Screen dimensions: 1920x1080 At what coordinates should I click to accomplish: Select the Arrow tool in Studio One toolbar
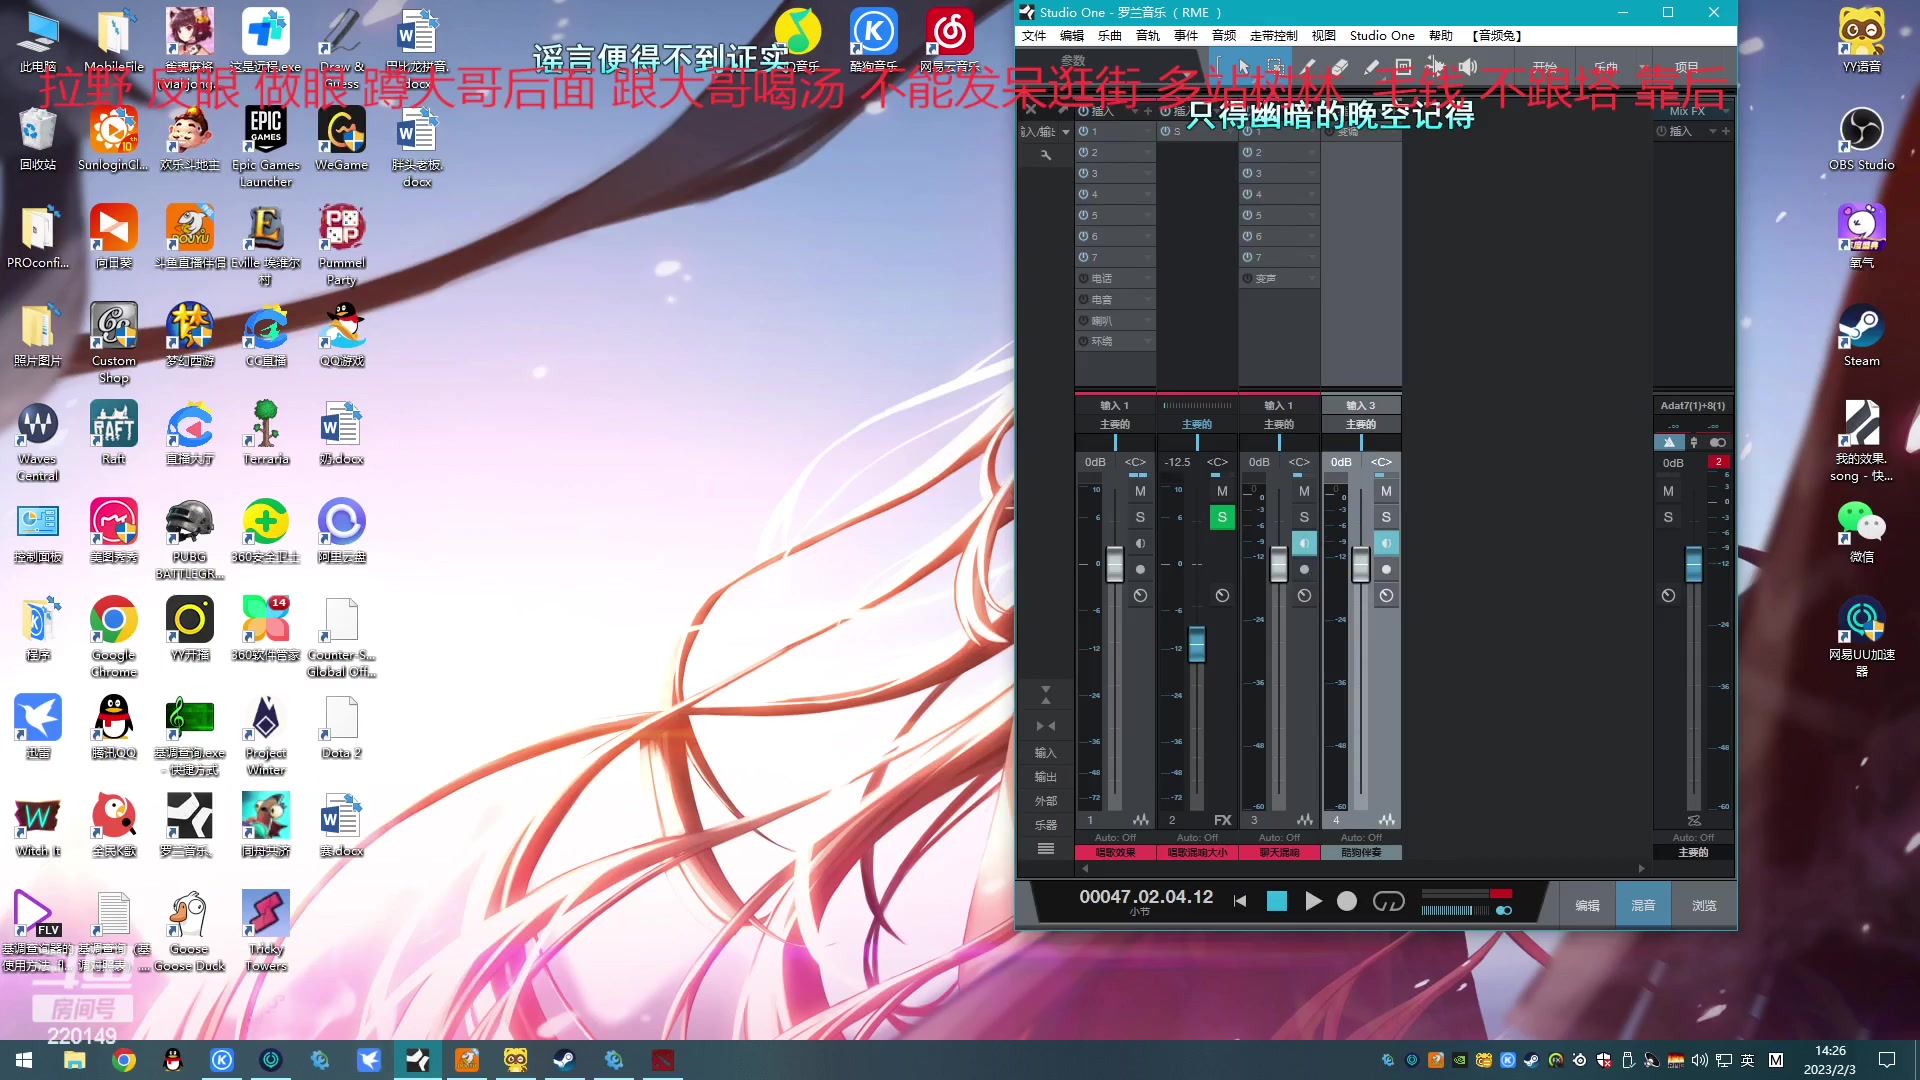(x=1243, y=67)
